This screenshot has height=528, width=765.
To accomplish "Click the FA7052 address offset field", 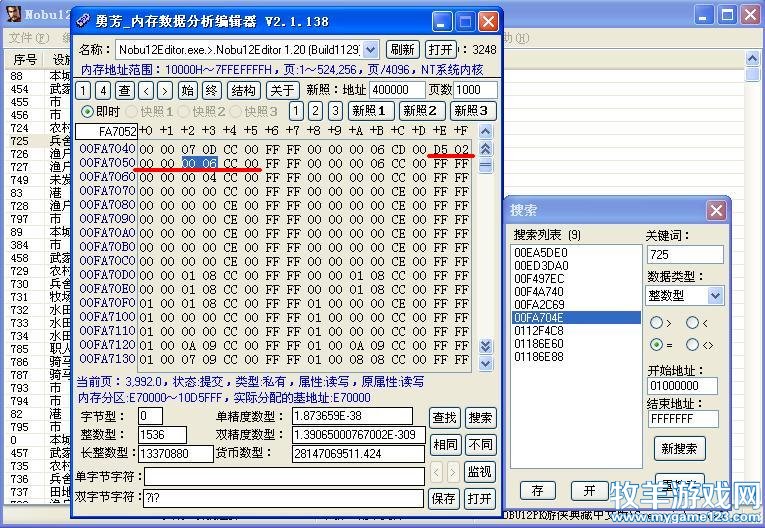I will pos(106,131).
